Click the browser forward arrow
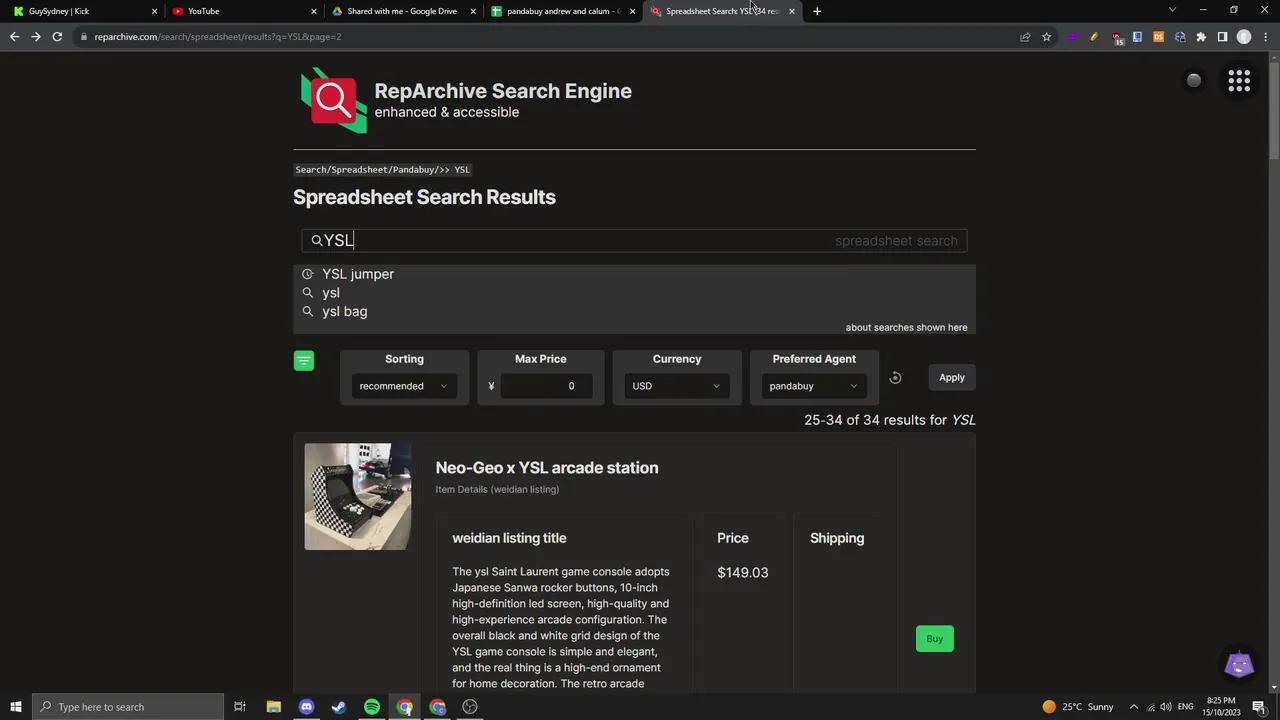 click(x=36, y=37)
